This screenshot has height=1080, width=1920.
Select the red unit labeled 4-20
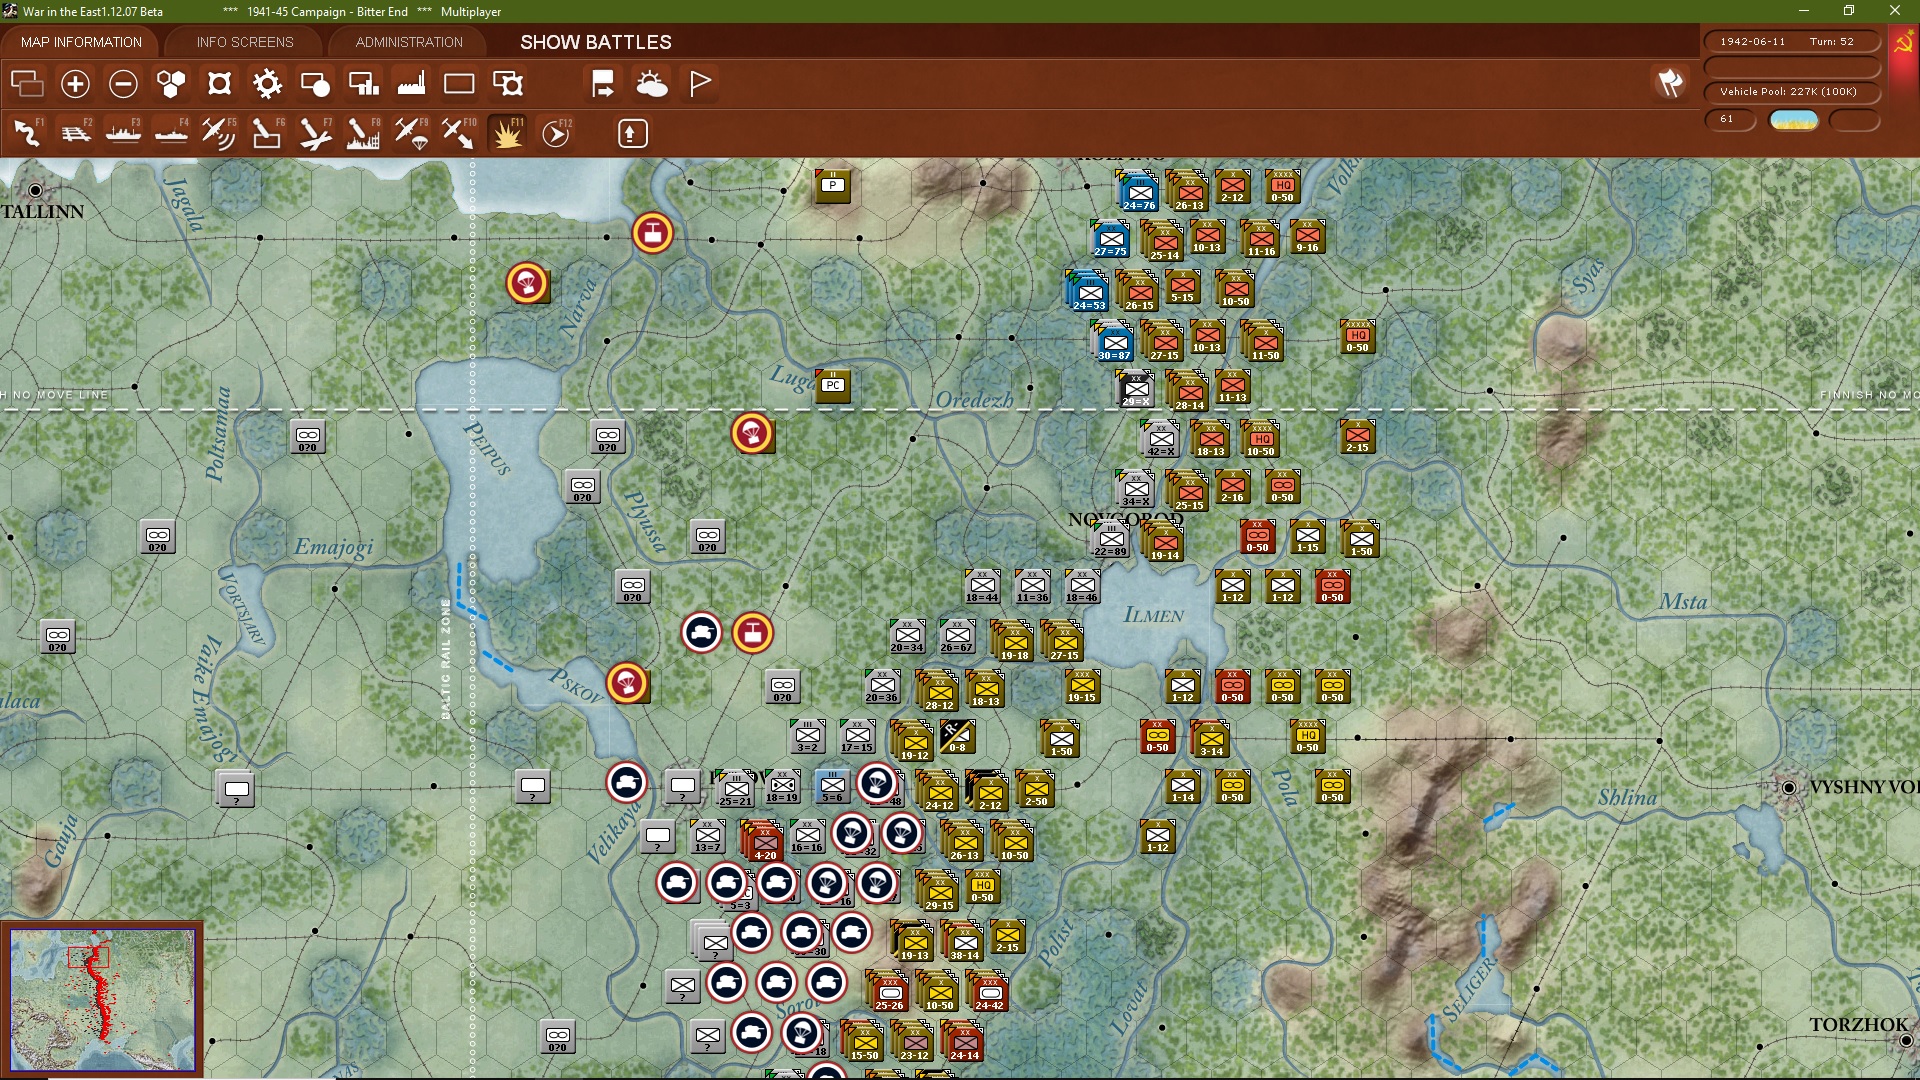point(763,840)
